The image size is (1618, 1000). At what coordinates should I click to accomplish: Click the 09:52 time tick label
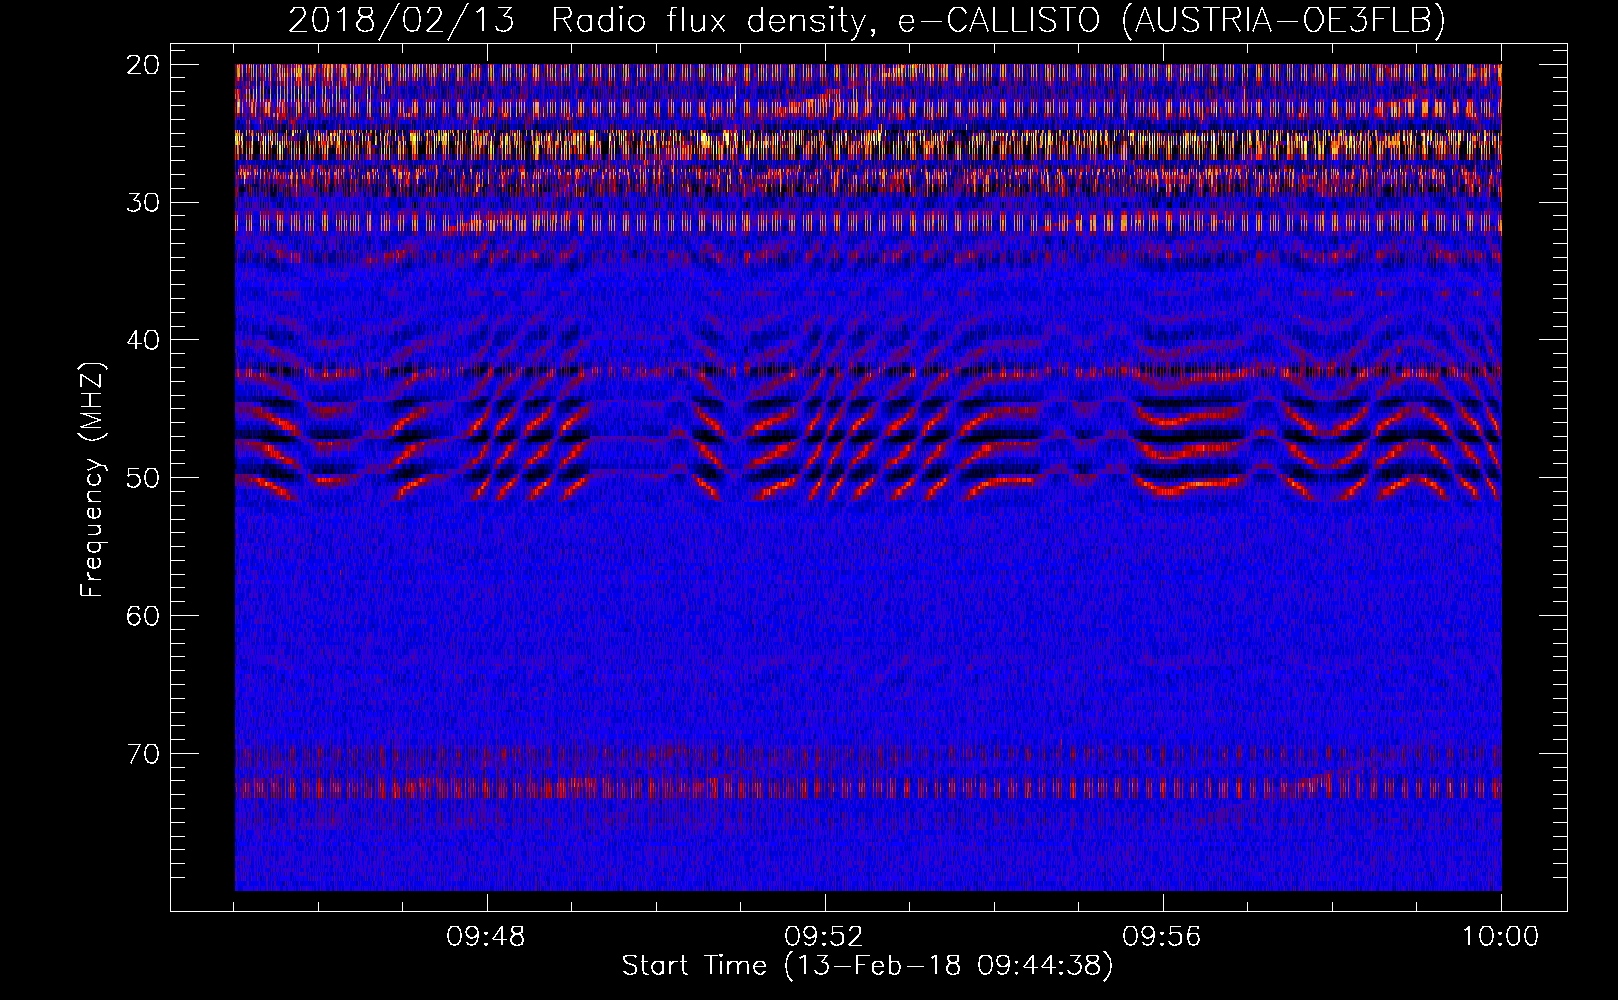tap(824, 937)
